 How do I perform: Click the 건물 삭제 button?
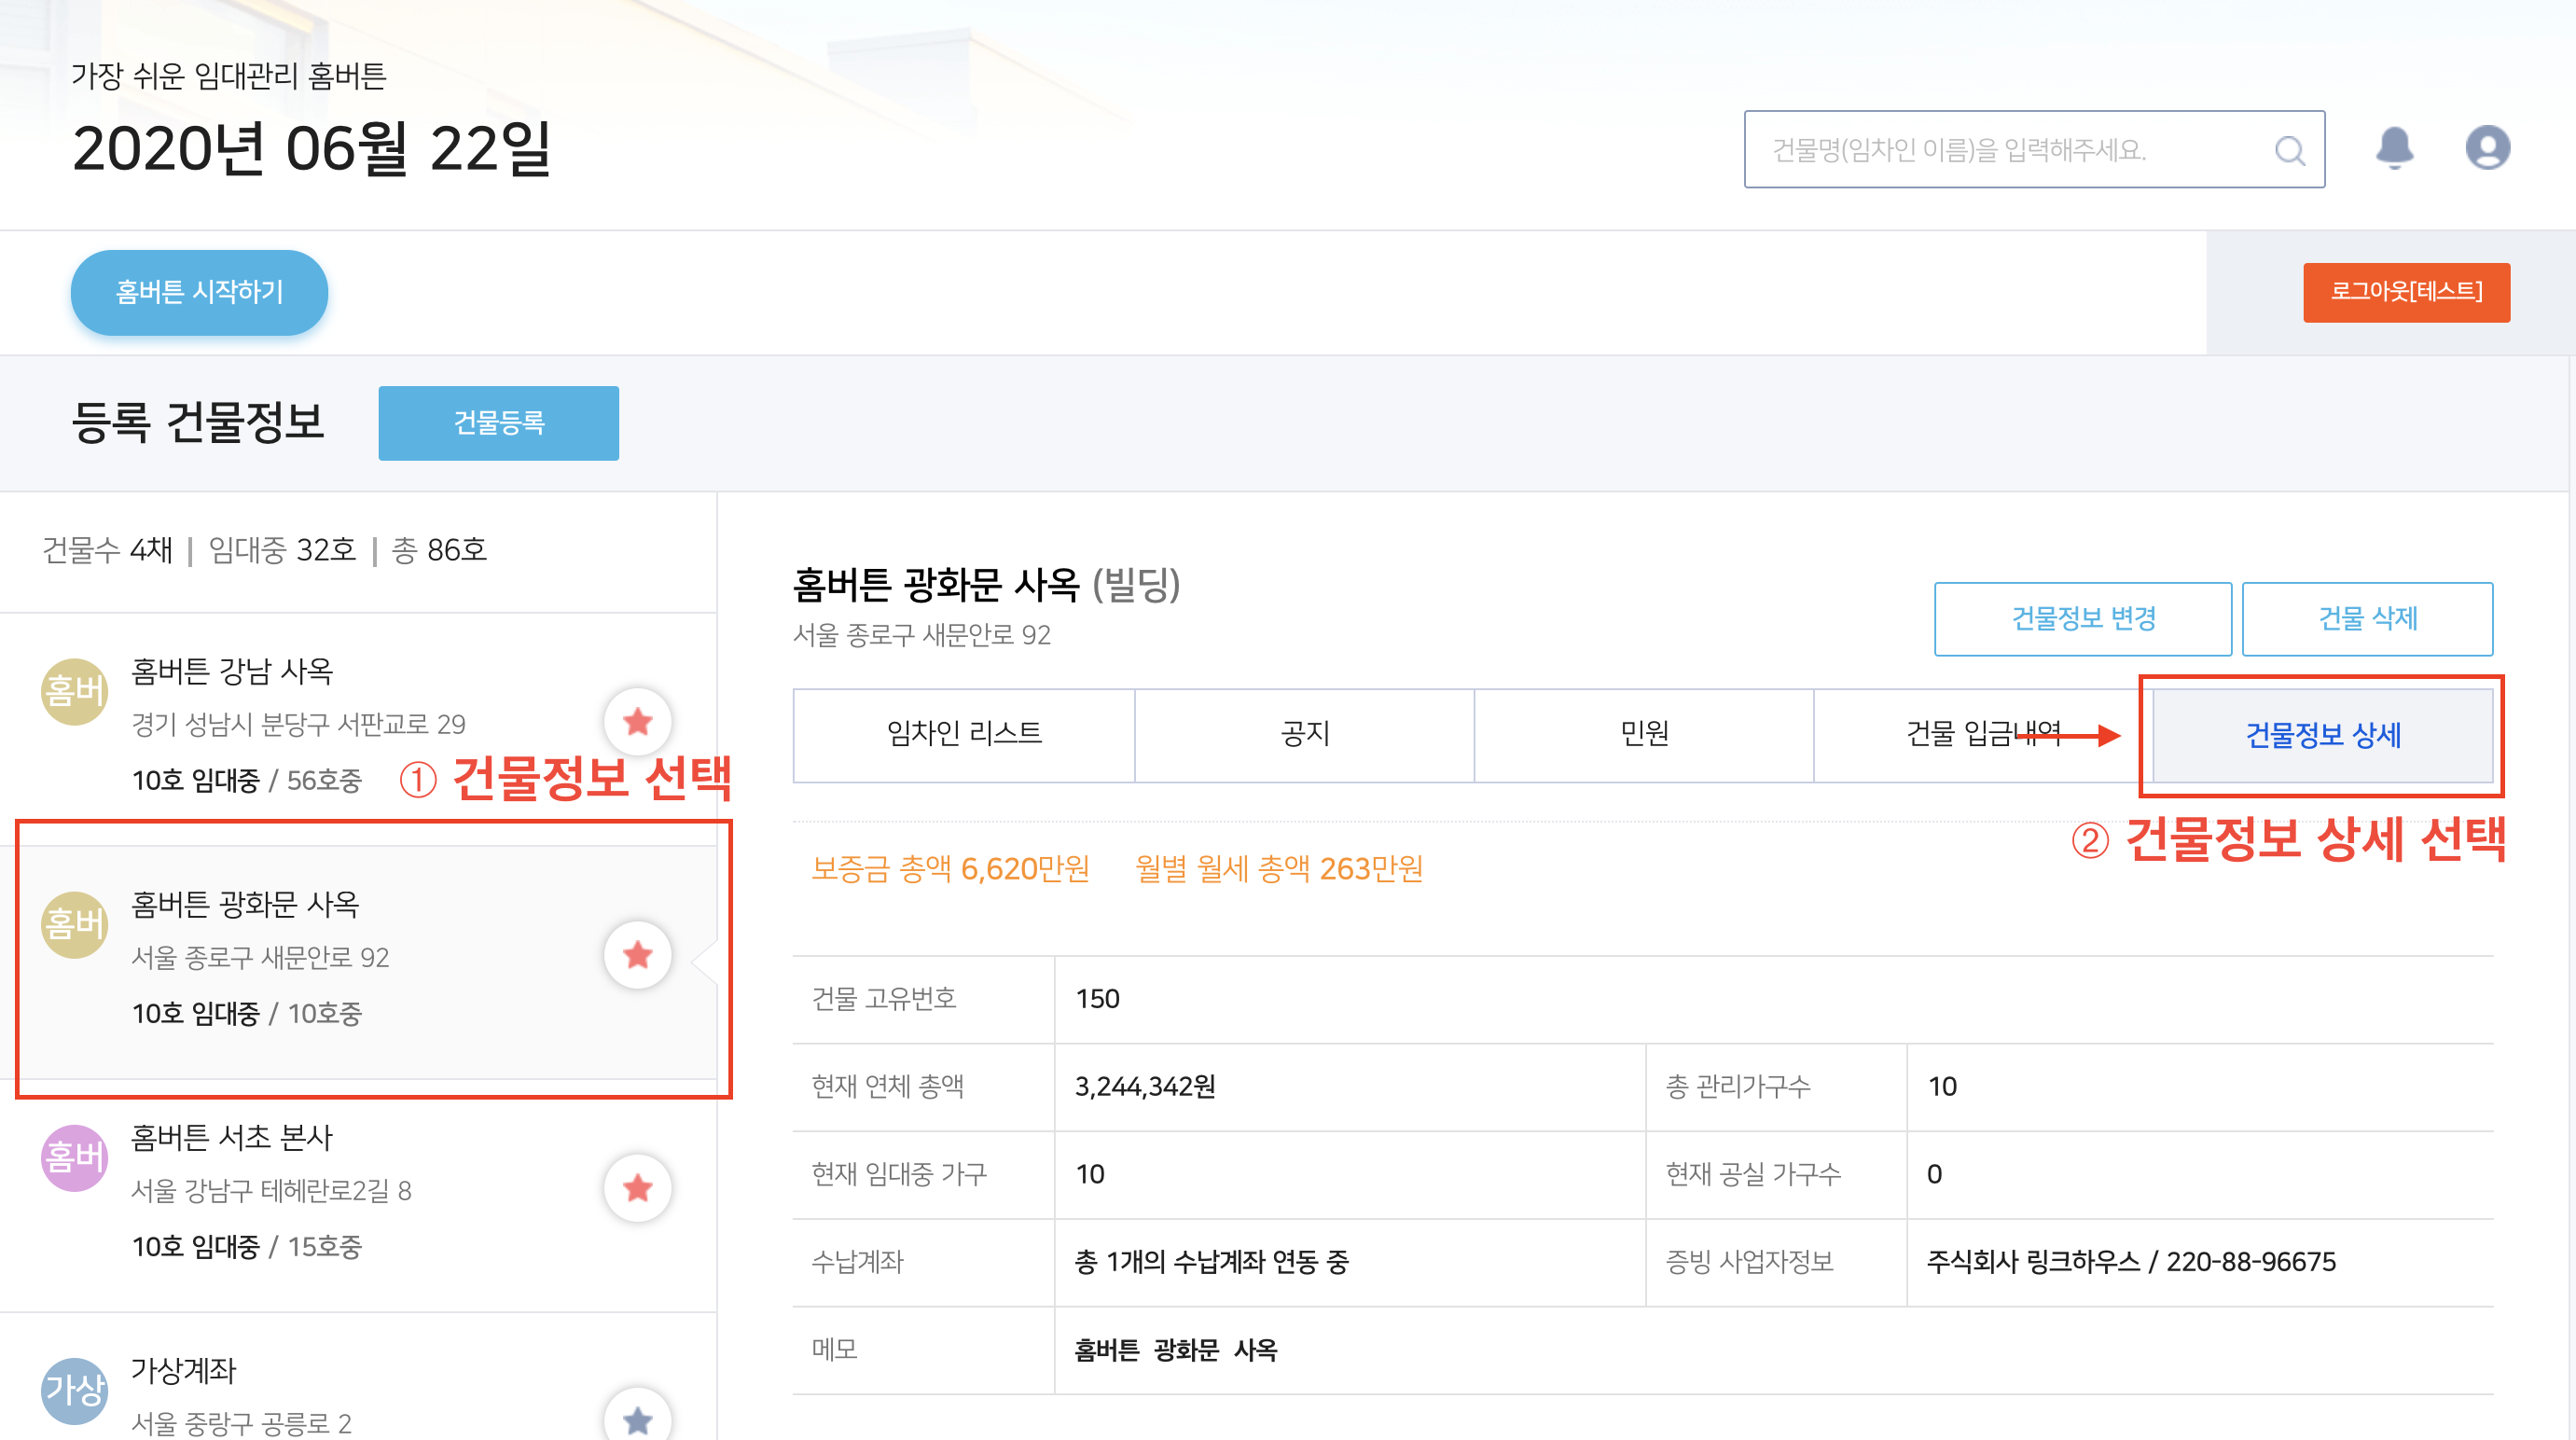point(2366,619)
